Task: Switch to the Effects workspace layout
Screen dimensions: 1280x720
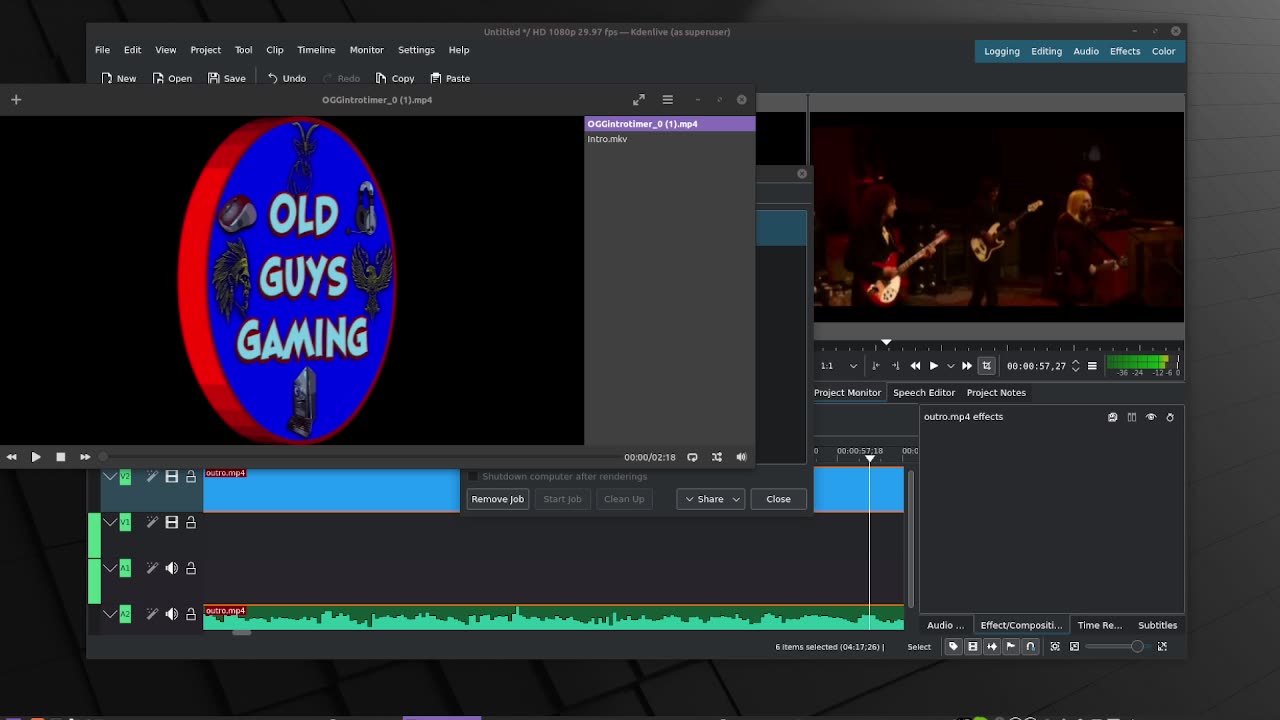Action: pos(1125,51)
